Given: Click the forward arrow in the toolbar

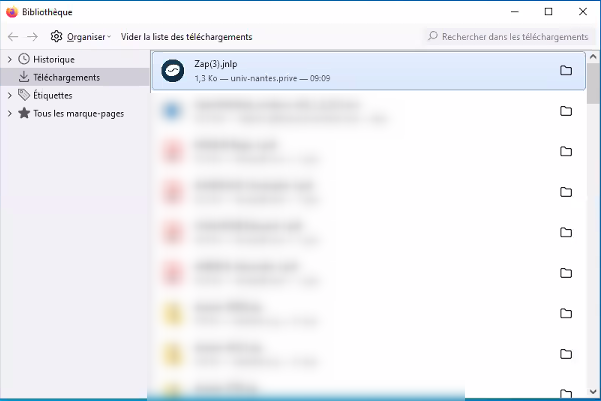Looking at the screenshot, I should [33, 37].
